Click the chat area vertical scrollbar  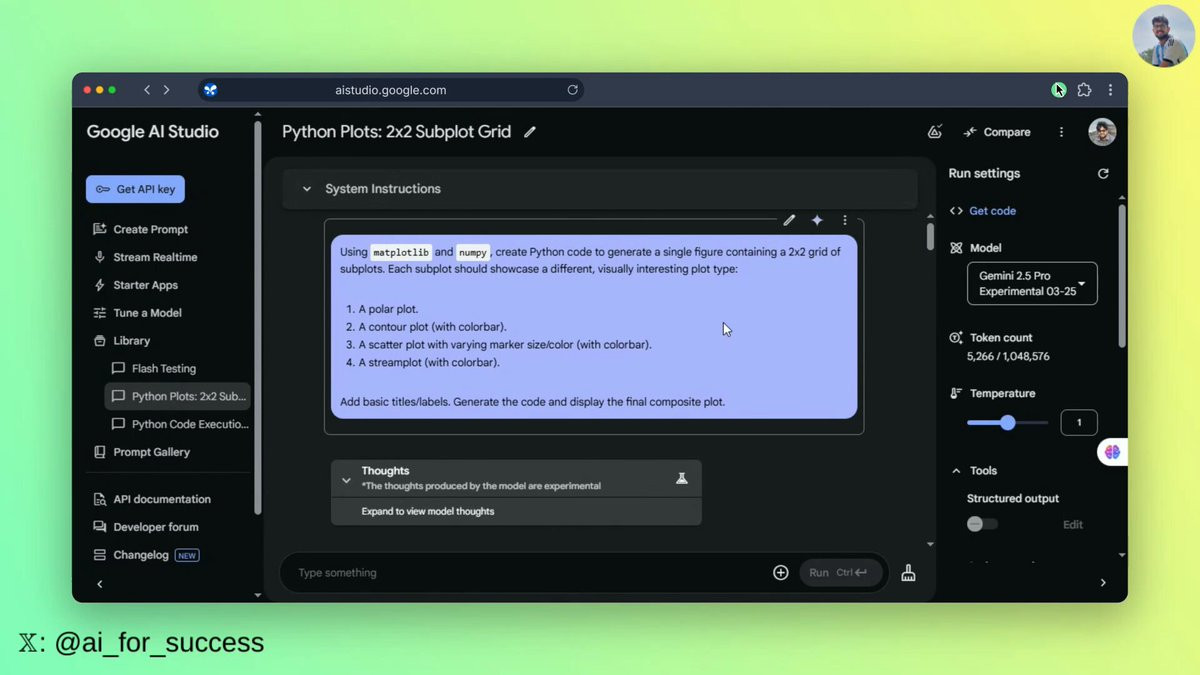point(930,237)
